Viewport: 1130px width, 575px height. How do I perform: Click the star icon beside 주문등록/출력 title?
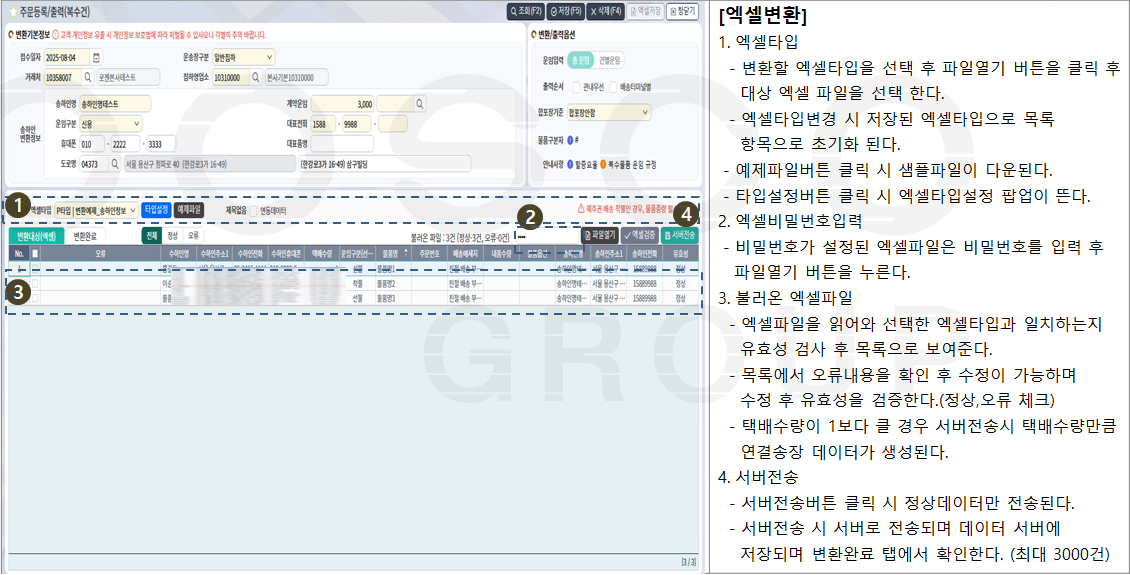pos(13,12)
